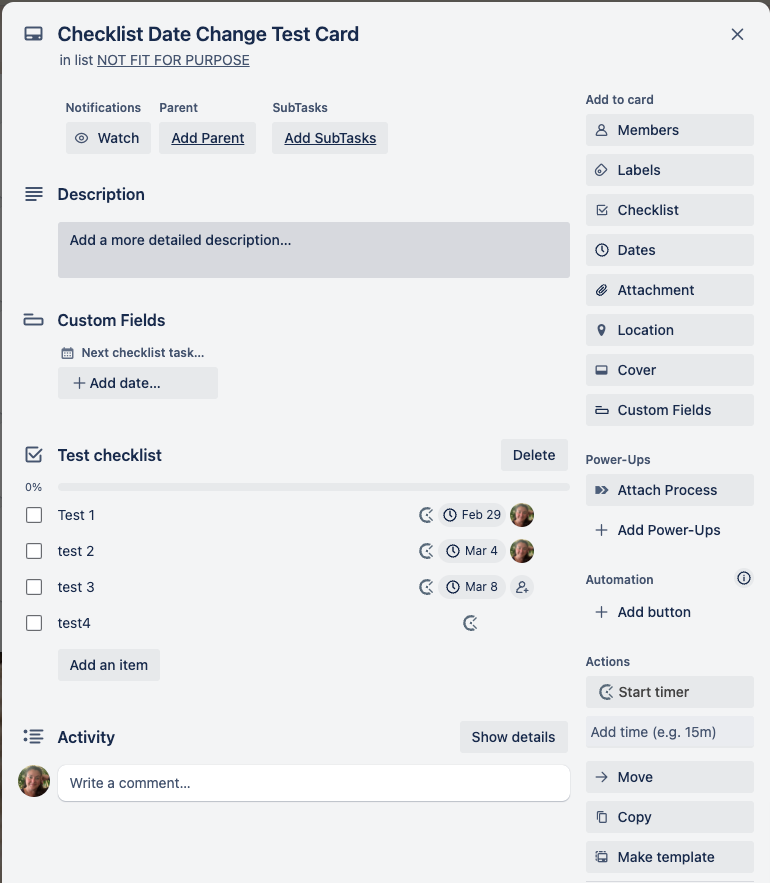The width and height of the screenshot is (770, 883).
Task: Start timer icon on Test 1 item
Action: pyautogui.click(x=426, y=515)
